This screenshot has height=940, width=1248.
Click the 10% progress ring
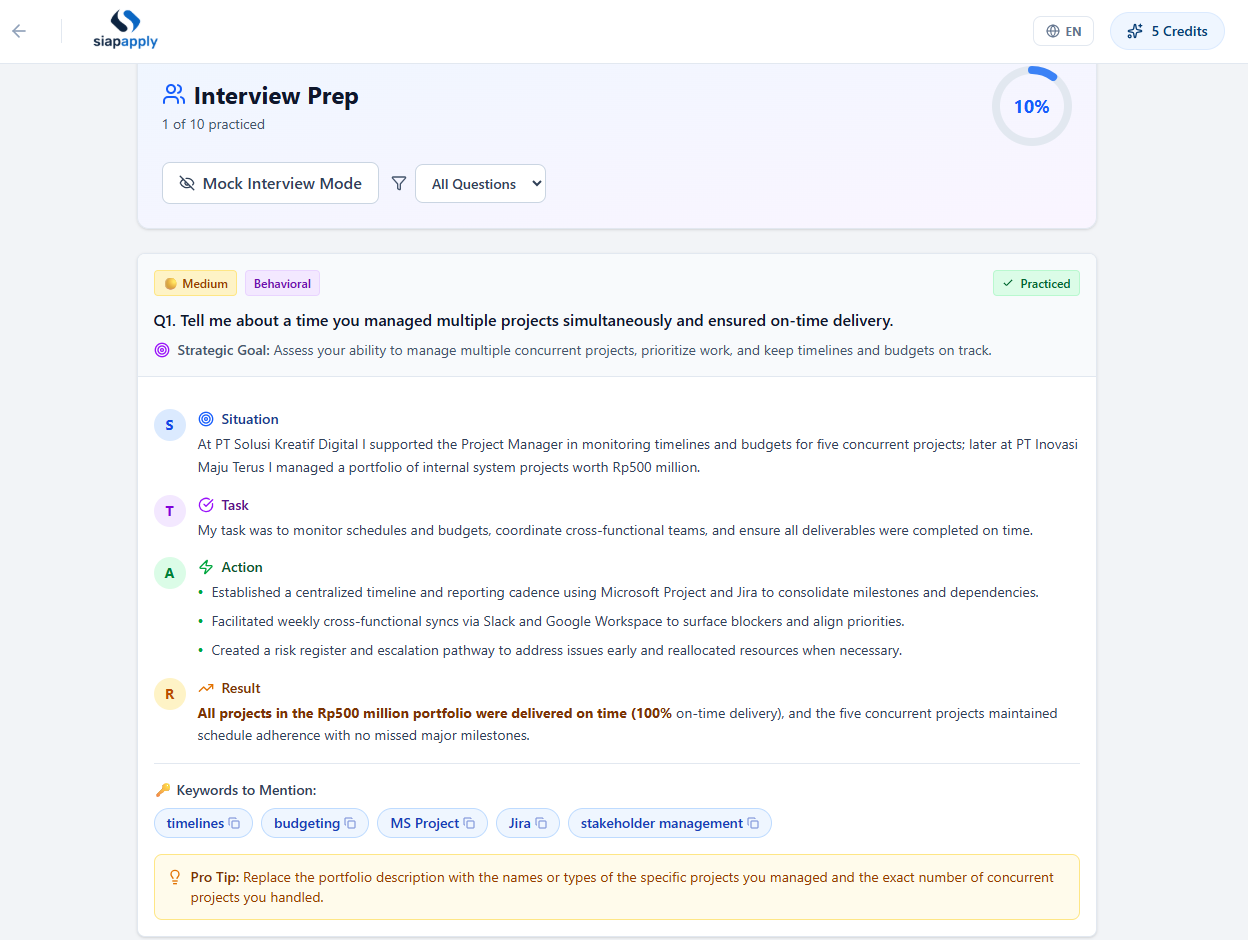1031,106
